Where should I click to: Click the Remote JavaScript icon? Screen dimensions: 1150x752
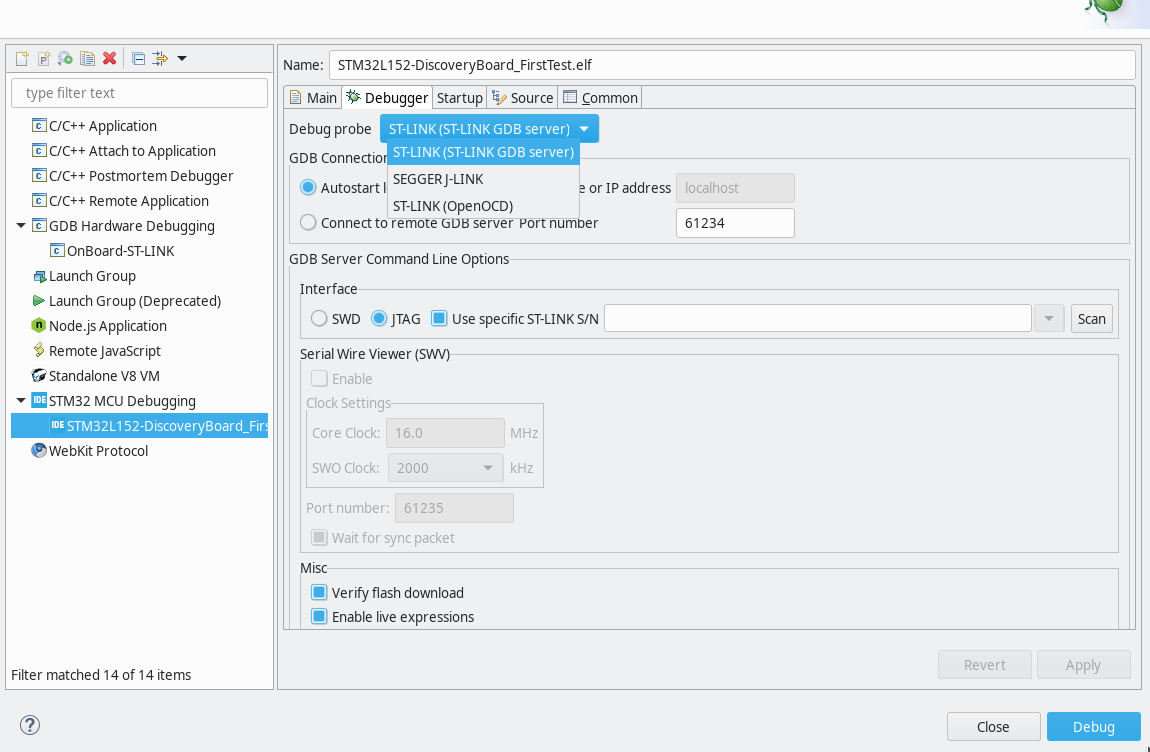click(40, 351)
